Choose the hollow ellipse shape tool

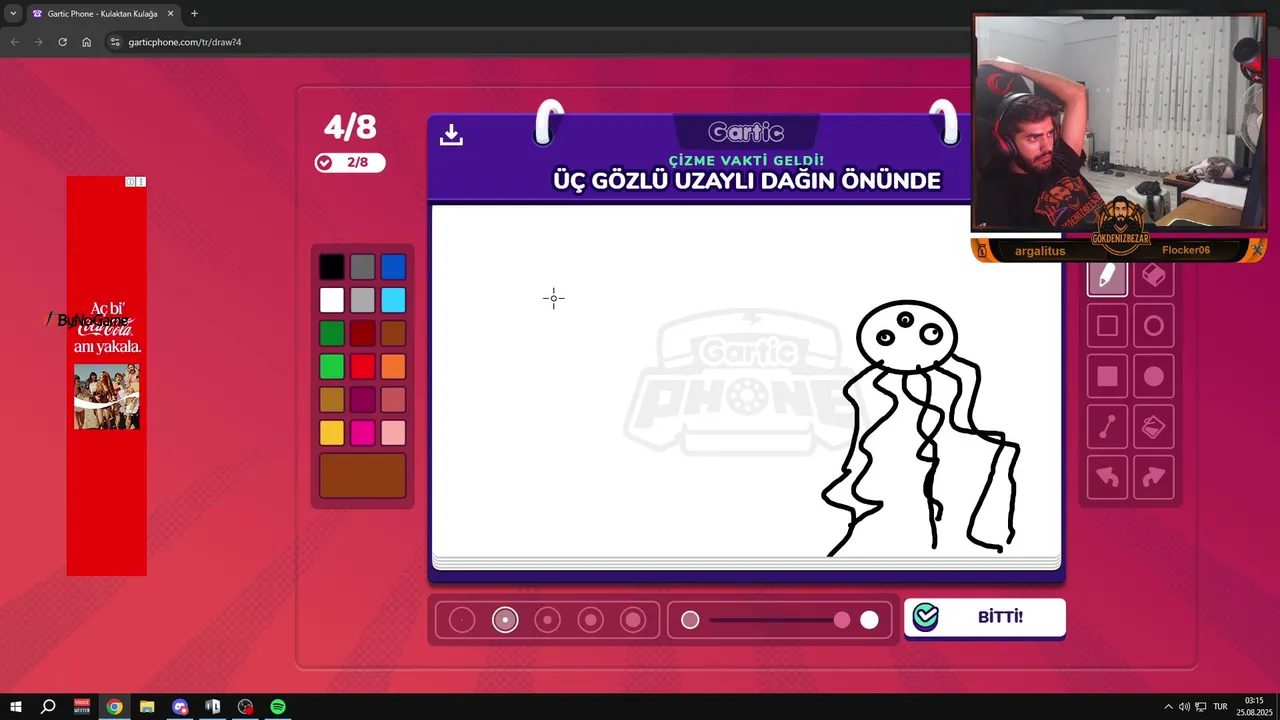[x=1154, y=326]
